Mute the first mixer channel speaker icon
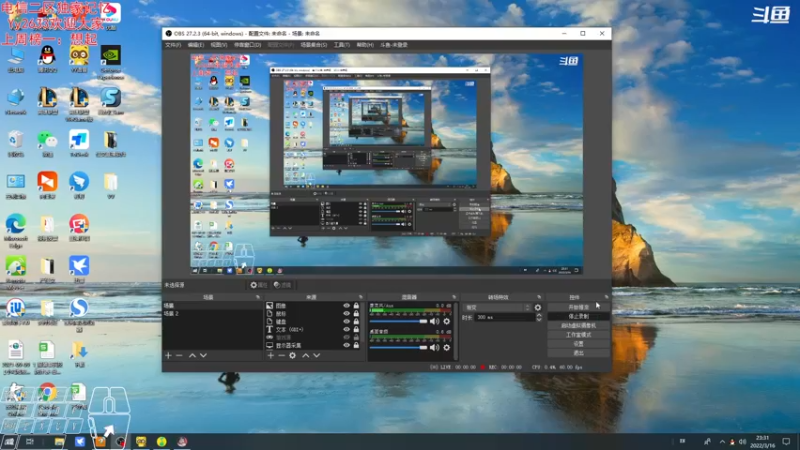The height and width of the screenshot is (450, 800). click(434, 321)
